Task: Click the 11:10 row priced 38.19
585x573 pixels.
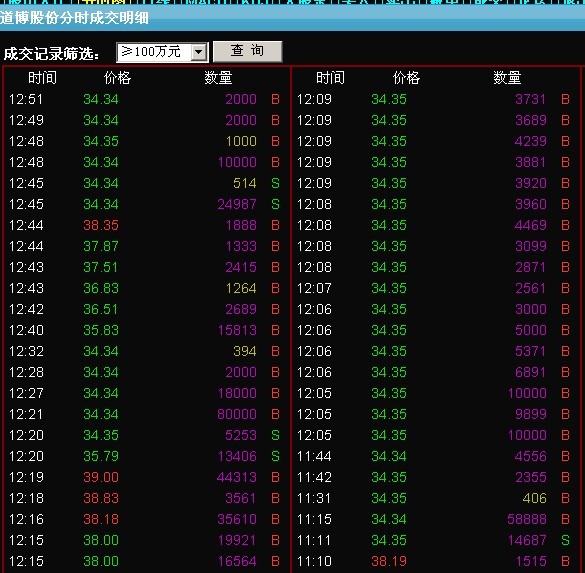Action: pyautogui.click(x=435, y=561)
